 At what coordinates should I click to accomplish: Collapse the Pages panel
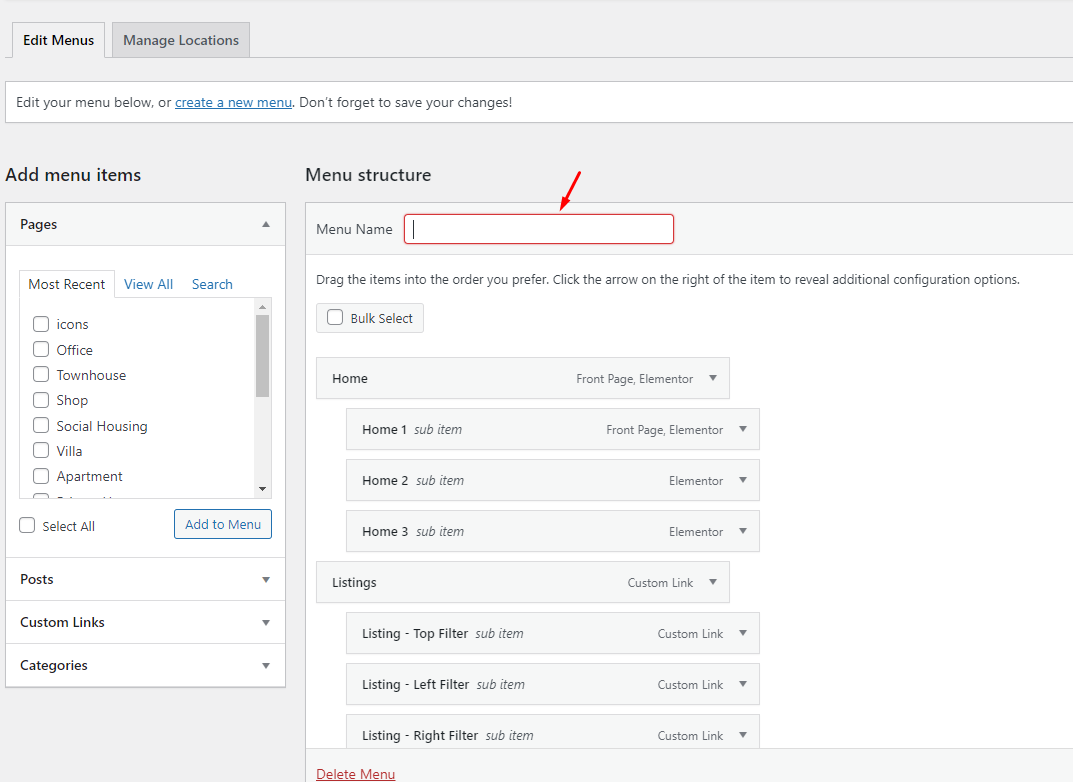[x=265, y=225]
